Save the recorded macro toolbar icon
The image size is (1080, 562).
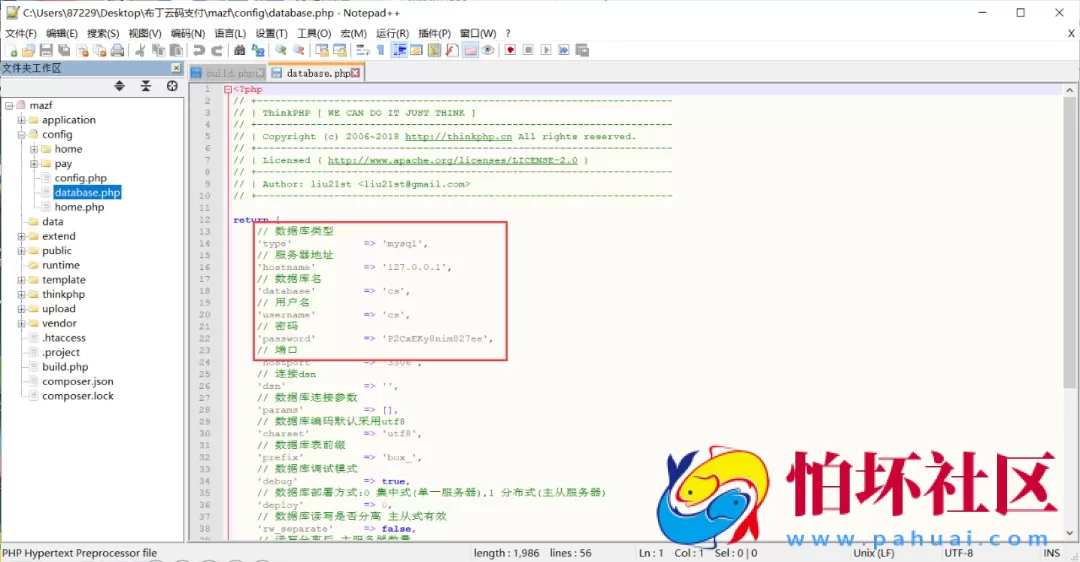point(582,50)
